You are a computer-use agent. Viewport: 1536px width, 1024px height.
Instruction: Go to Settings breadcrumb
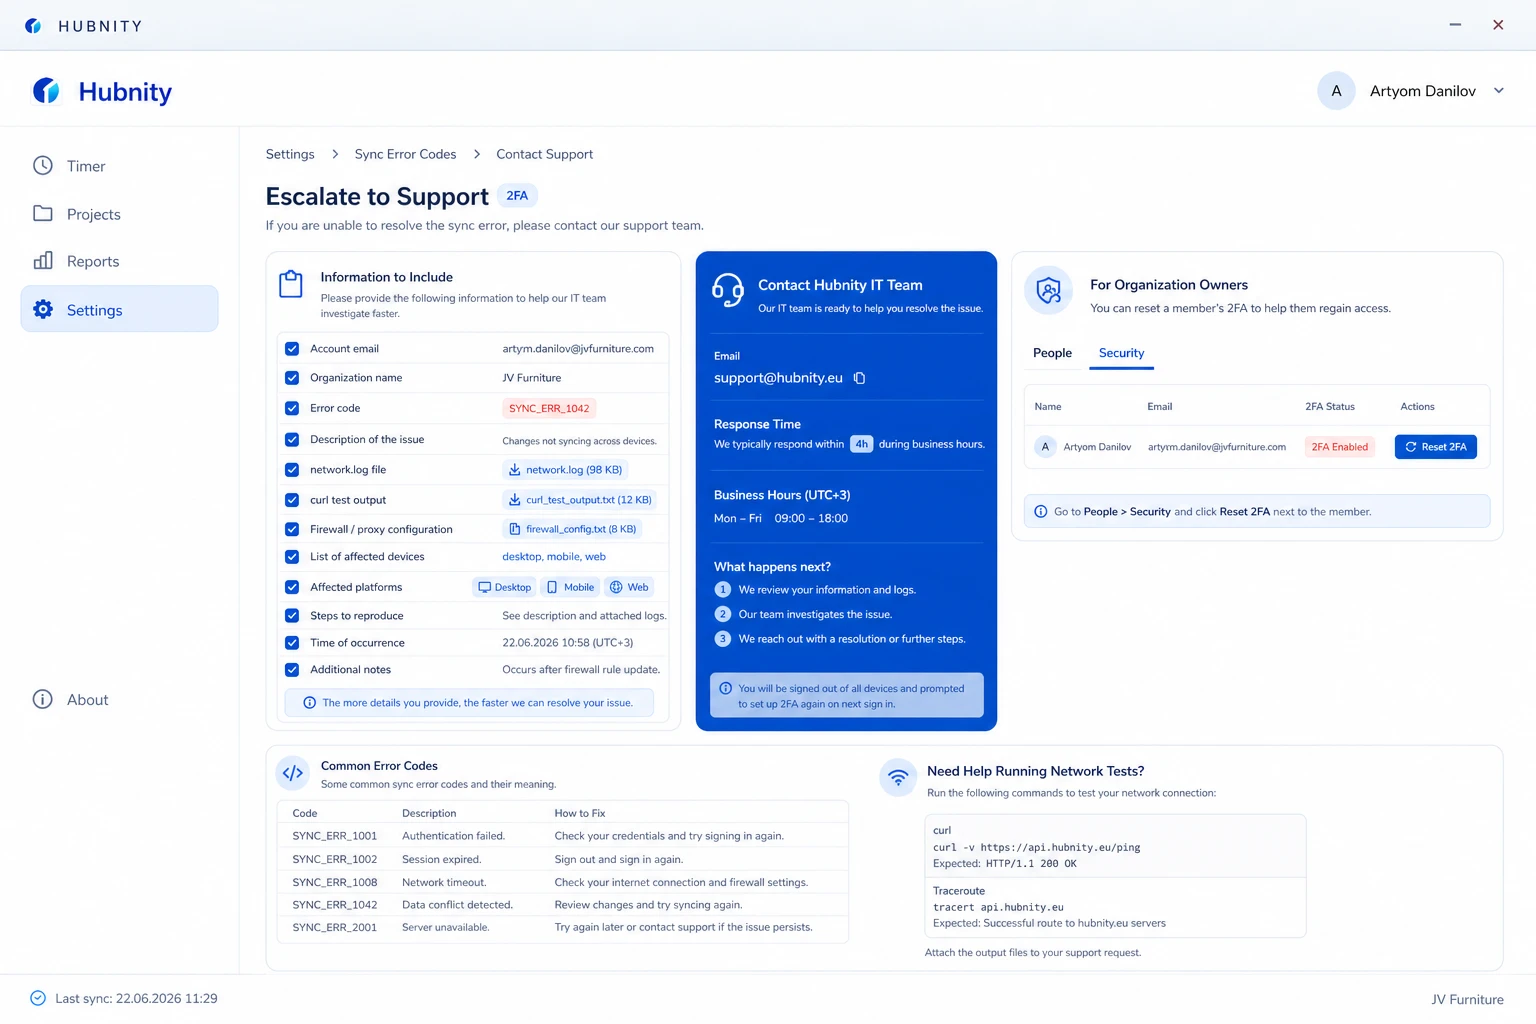click(290, 154)
